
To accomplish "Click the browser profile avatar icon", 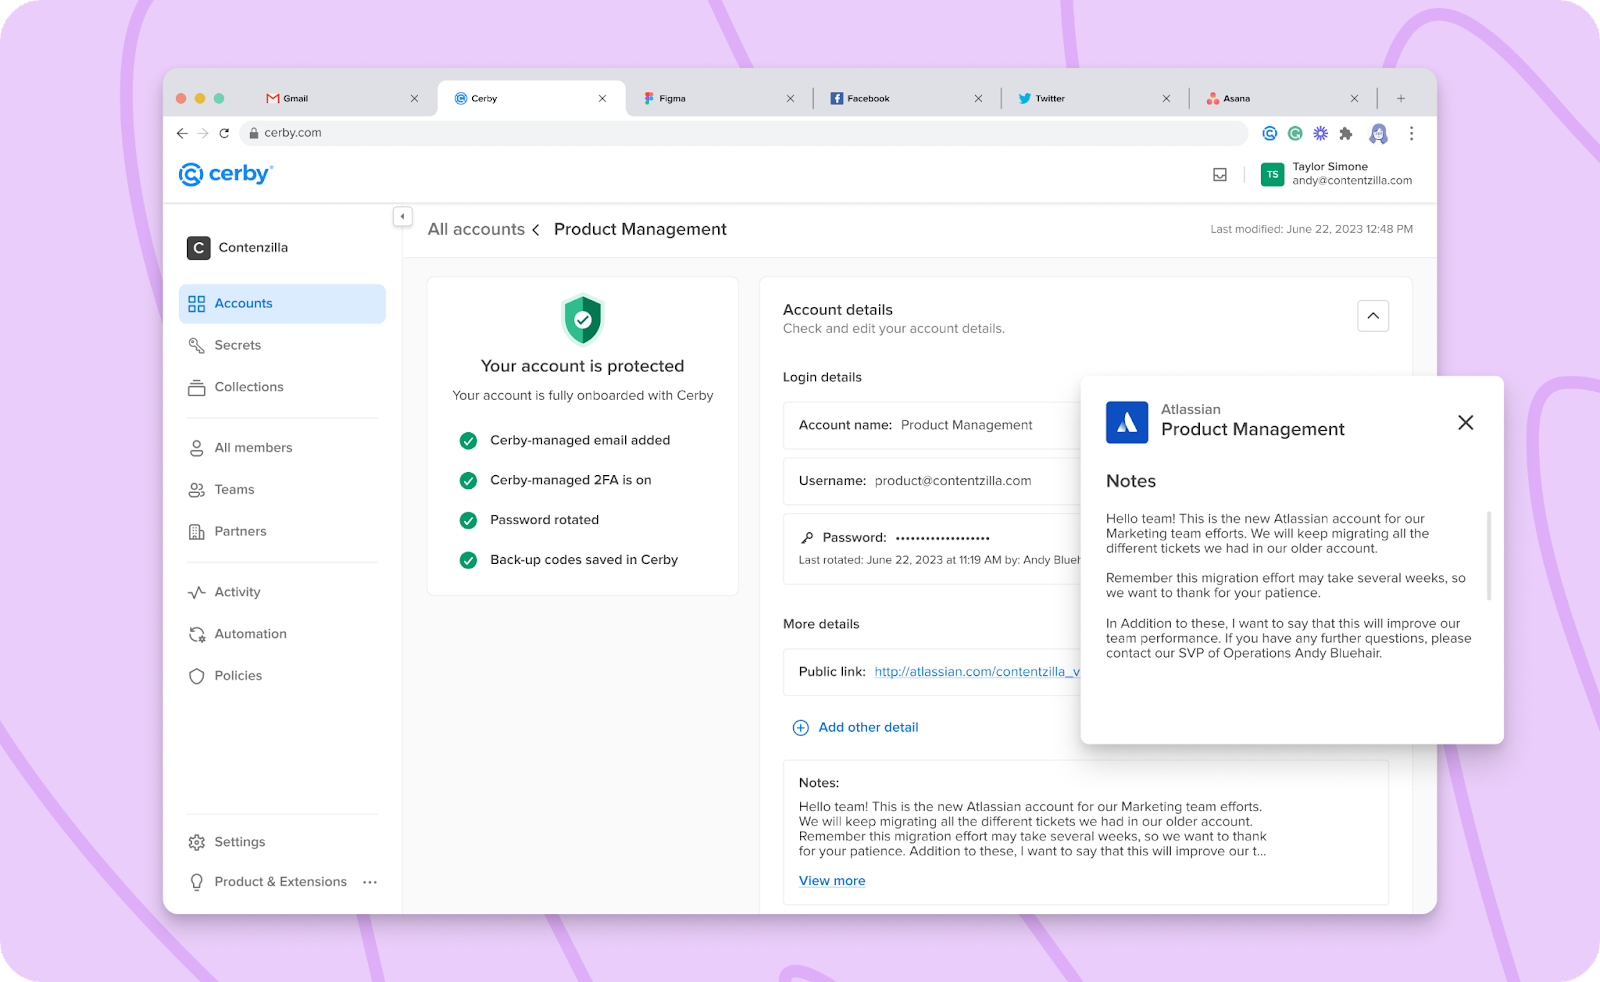I will 1379,133.
